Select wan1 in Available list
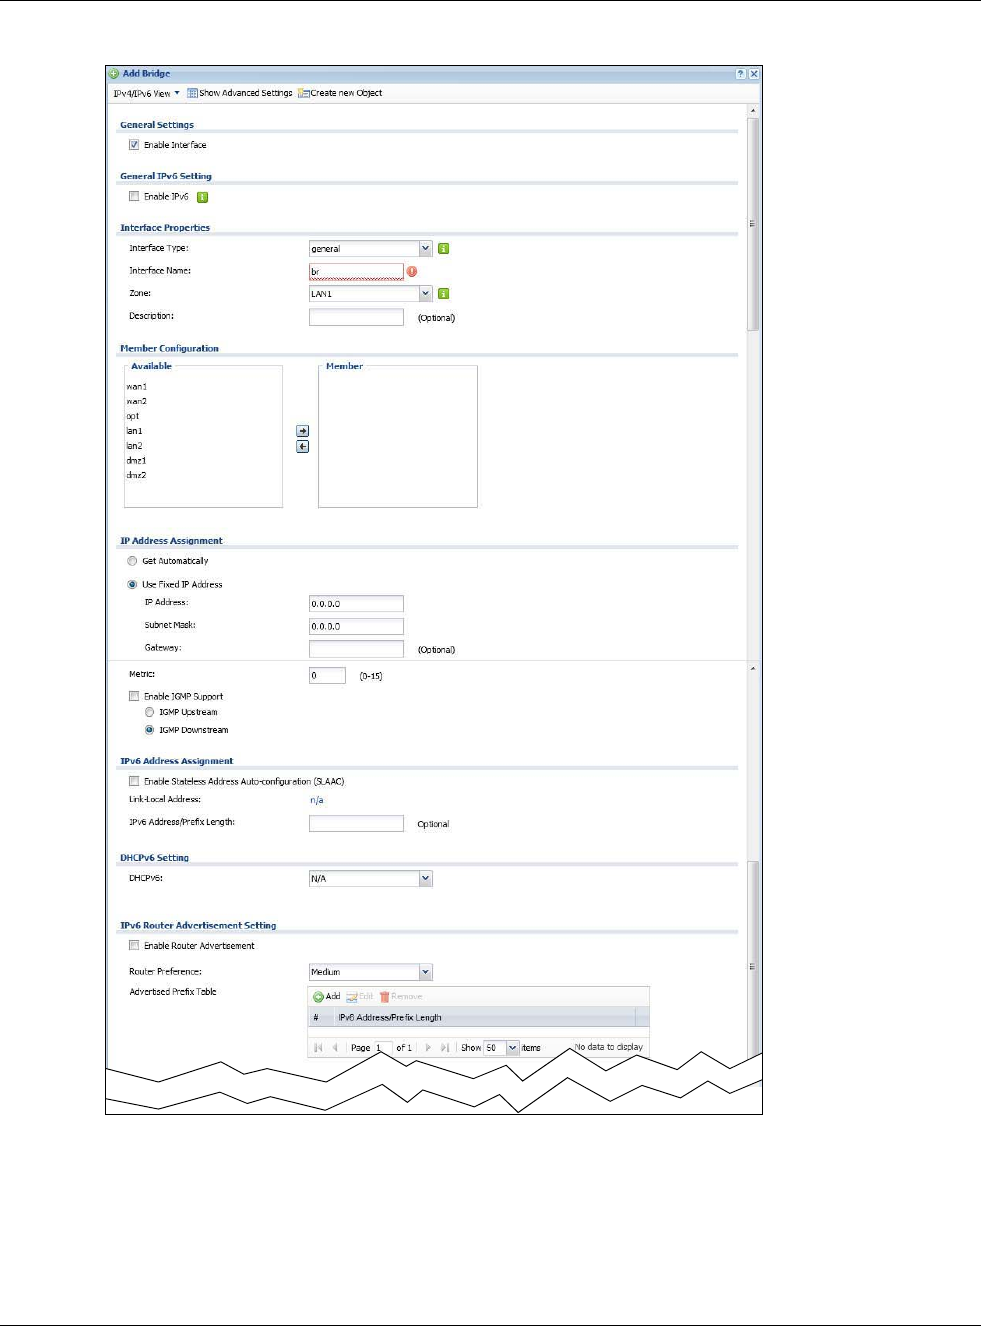Screen dimensions: 981x1326 pos(137,387)
